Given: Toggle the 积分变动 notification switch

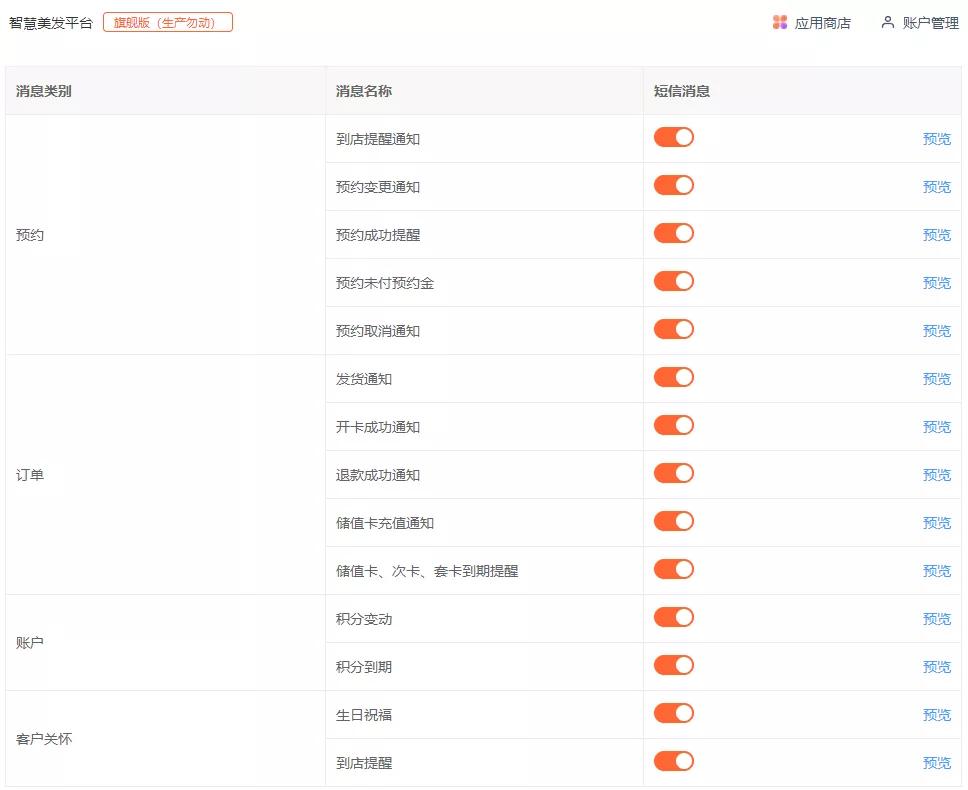Looking at the screenshot, I should pyautogui.click(x=673, y=618).
